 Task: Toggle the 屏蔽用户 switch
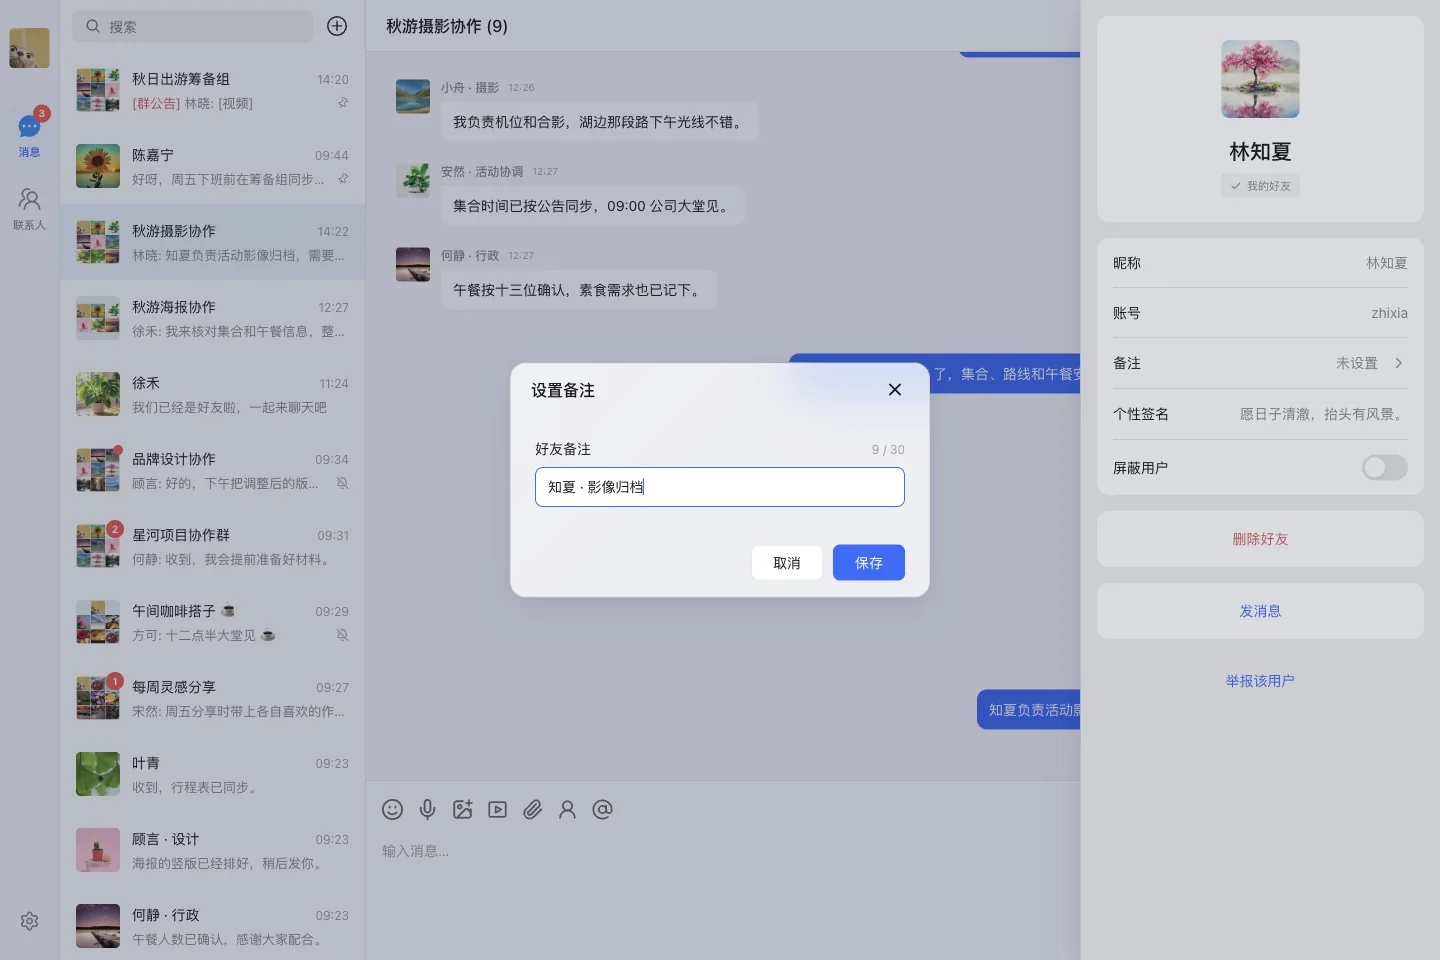click(x=1384, y=467)
